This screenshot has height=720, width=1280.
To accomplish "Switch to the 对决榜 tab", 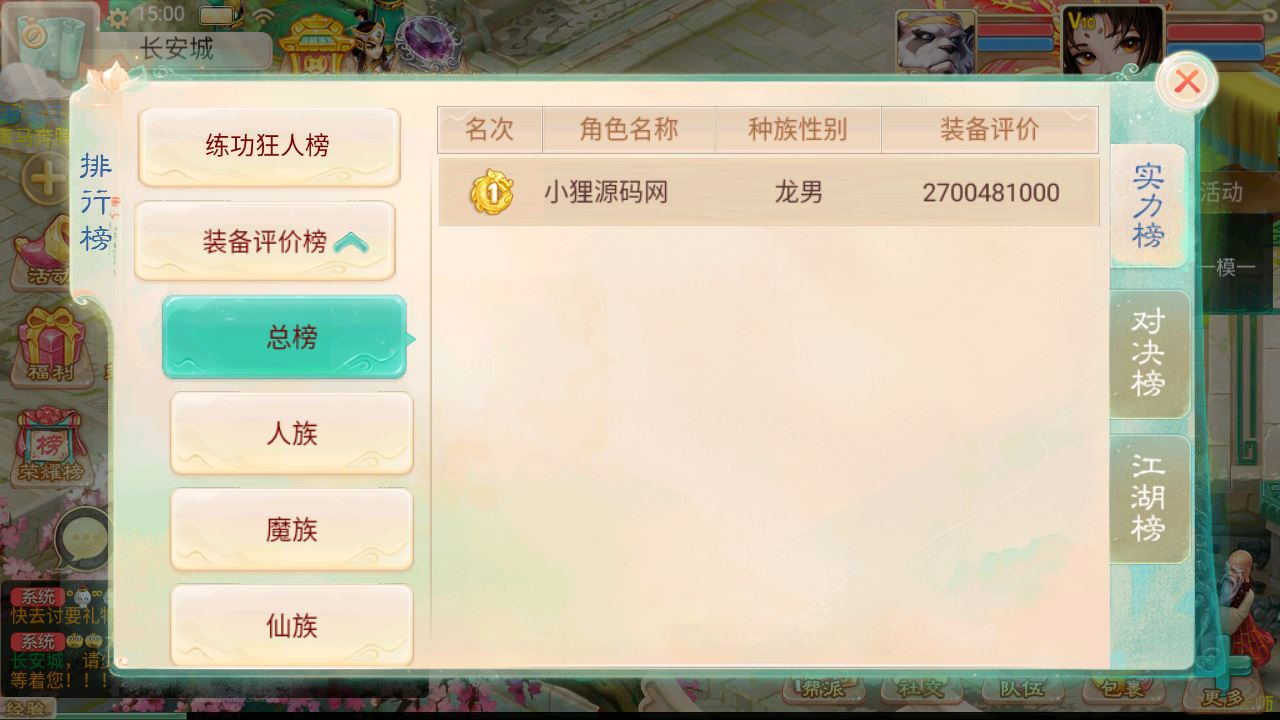I will coord(1149,353).
